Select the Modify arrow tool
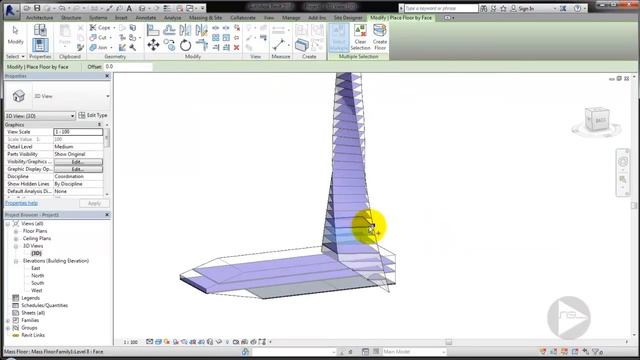The height and width of the screenshot is (360, 640). (16, 35)
